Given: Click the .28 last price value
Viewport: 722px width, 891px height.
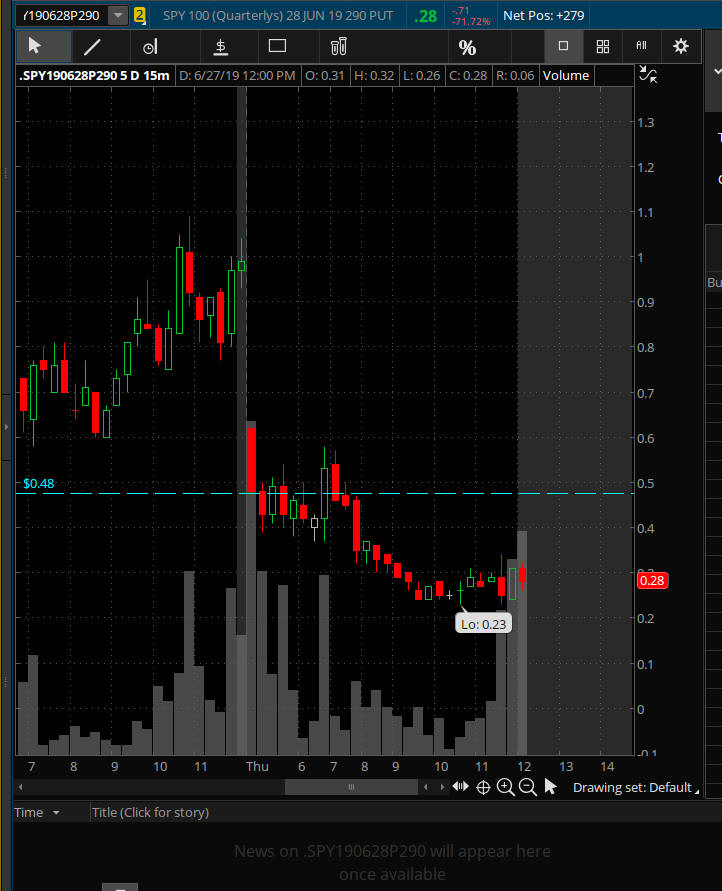Looking at the screenshot, I should (x=425, y=16).
